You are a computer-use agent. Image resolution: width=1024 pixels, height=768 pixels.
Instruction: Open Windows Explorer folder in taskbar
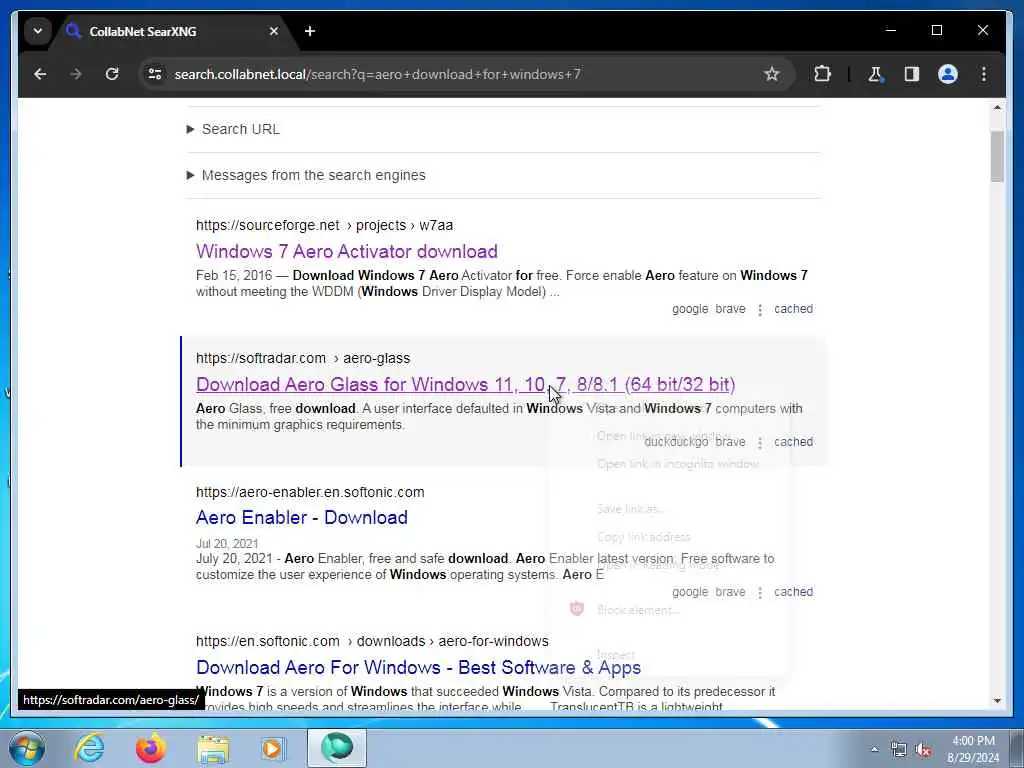tap(213, 748)
